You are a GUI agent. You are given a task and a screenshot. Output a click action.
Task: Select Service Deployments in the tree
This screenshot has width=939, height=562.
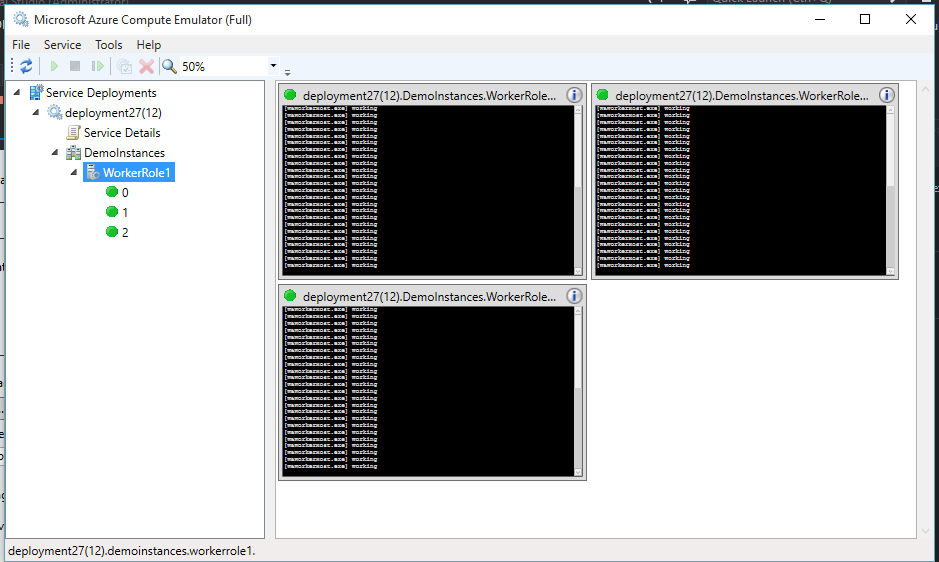click(x=101, y=93)
